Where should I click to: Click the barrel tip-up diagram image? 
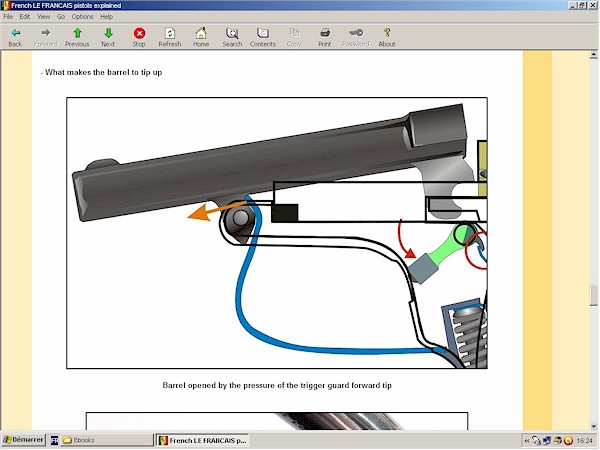coord(277,233)
